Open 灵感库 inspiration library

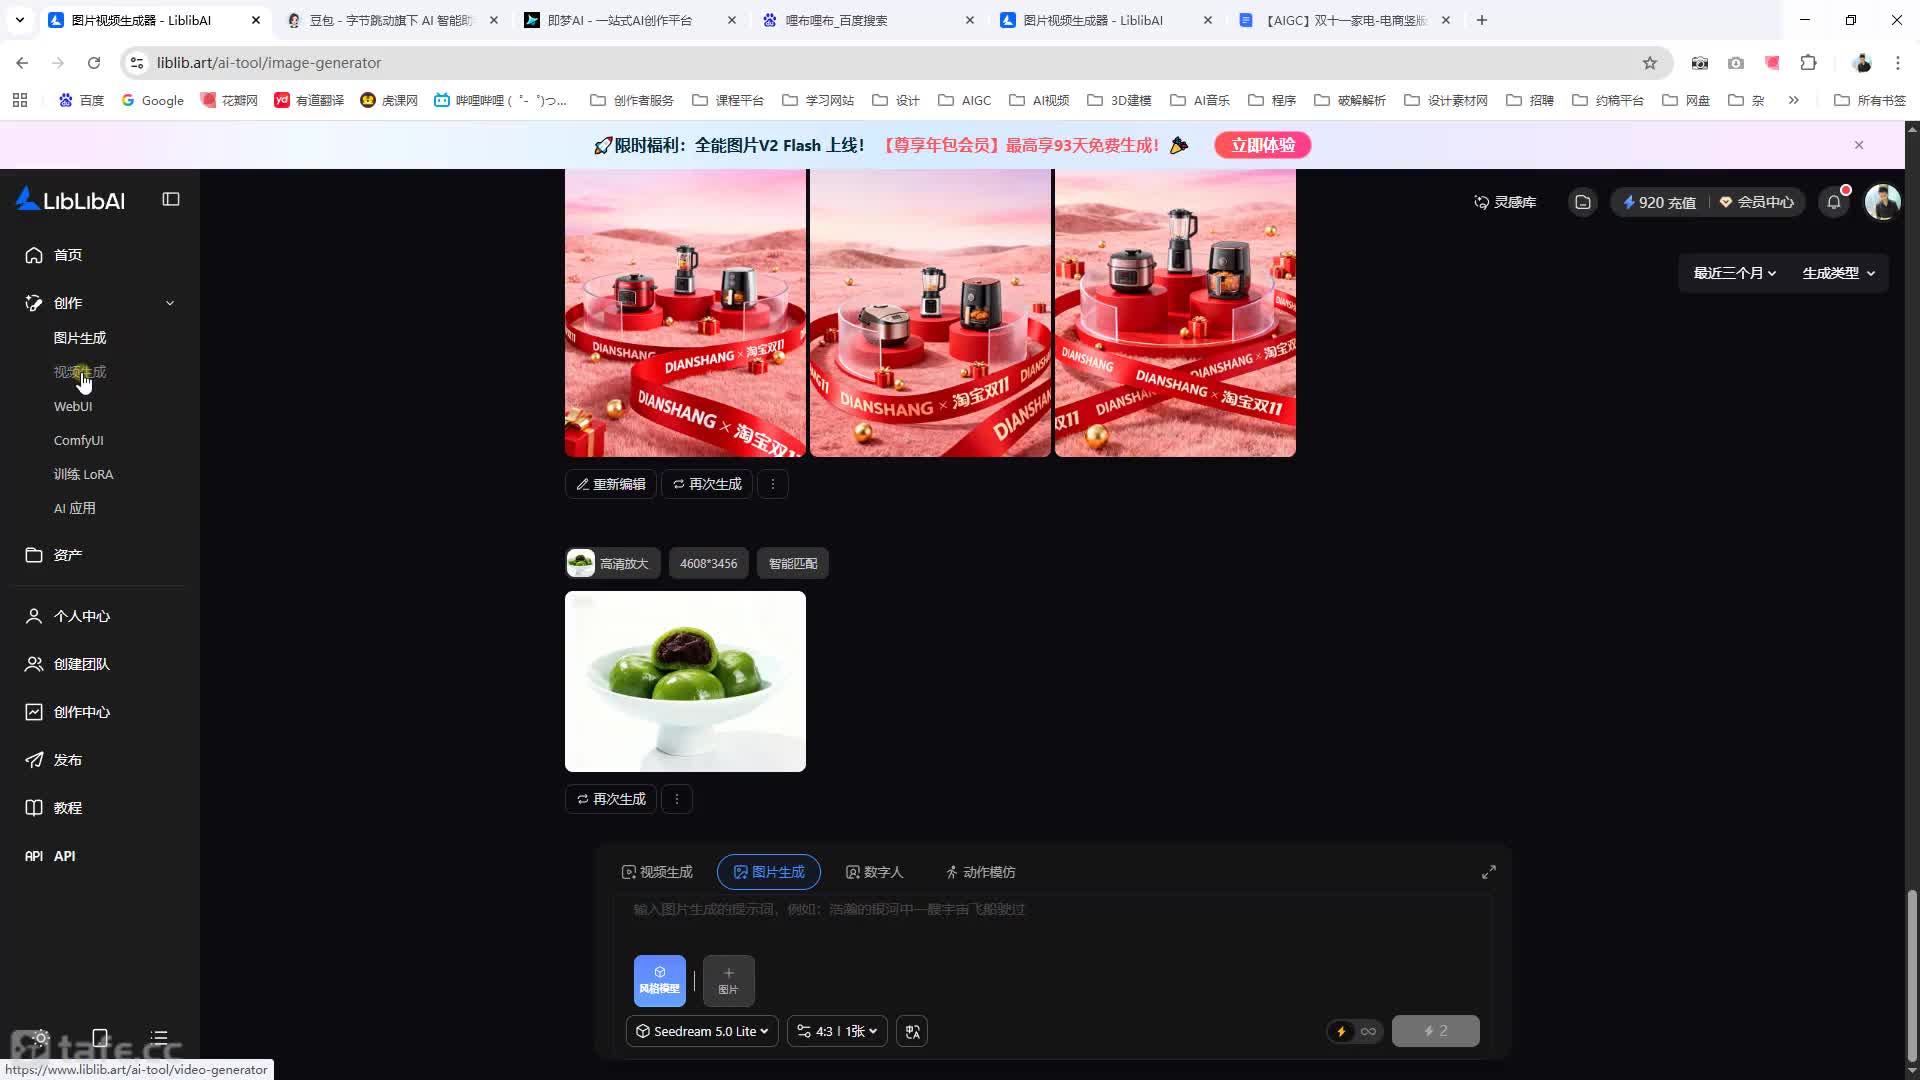[1505, 202]
